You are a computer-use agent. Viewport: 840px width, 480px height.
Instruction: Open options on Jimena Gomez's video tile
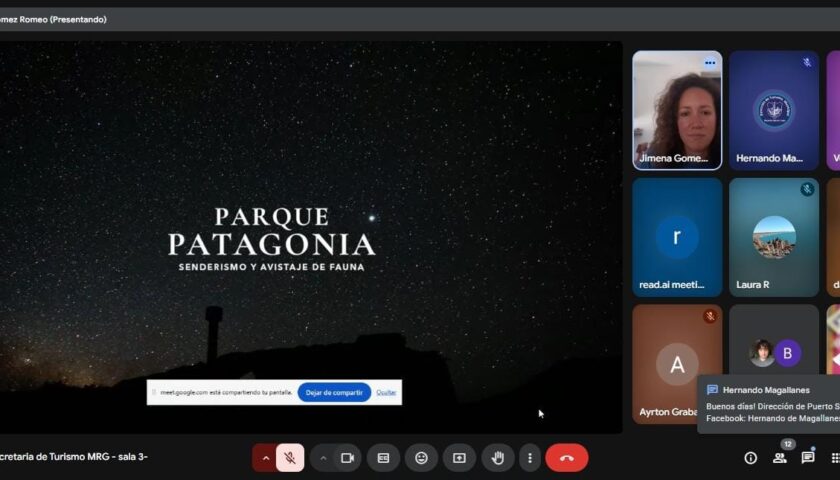tap(709, 63)
